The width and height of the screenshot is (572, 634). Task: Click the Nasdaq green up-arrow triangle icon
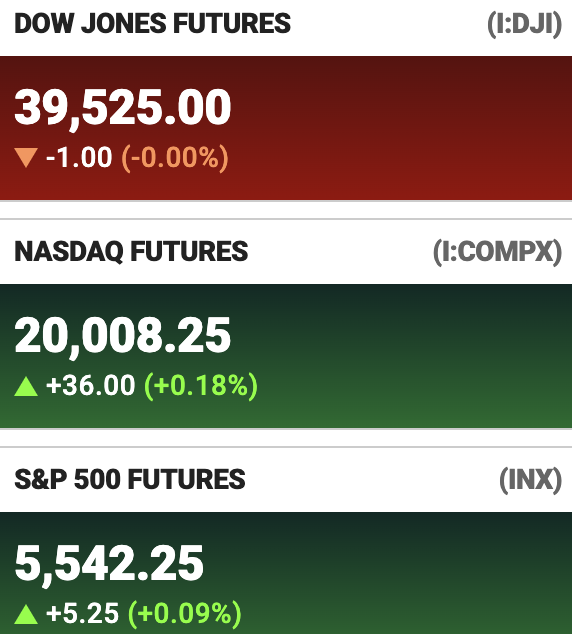(26, 386)
